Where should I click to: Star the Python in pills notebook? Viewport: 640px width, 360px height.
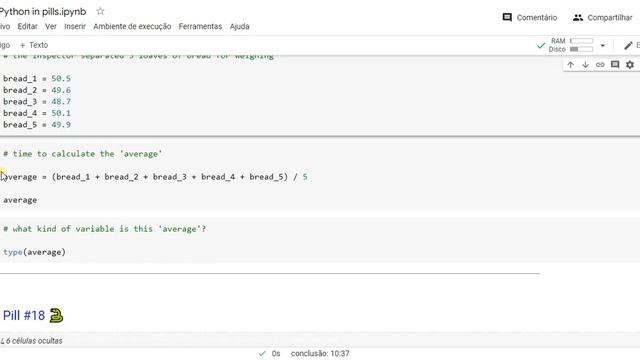(100, 11)
